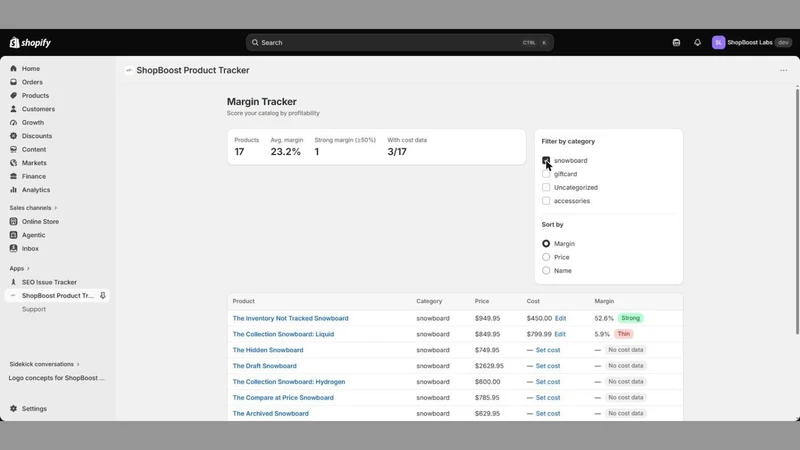
Task: Open the Analytics bar chart icon
Action: click(13, 190)
